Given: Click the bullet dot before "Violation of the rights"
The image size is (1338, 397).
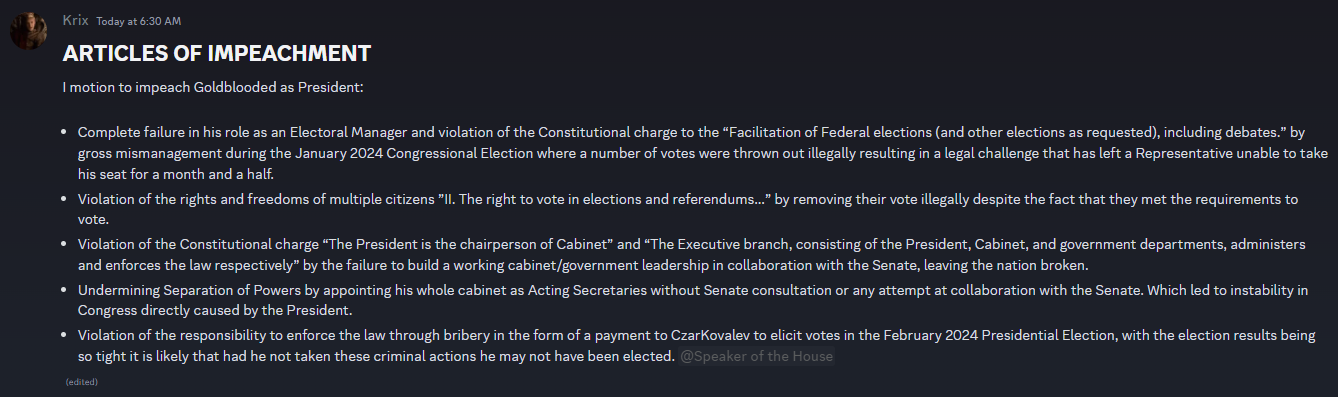Looking at the screenshot, I should tap(66, 200).
